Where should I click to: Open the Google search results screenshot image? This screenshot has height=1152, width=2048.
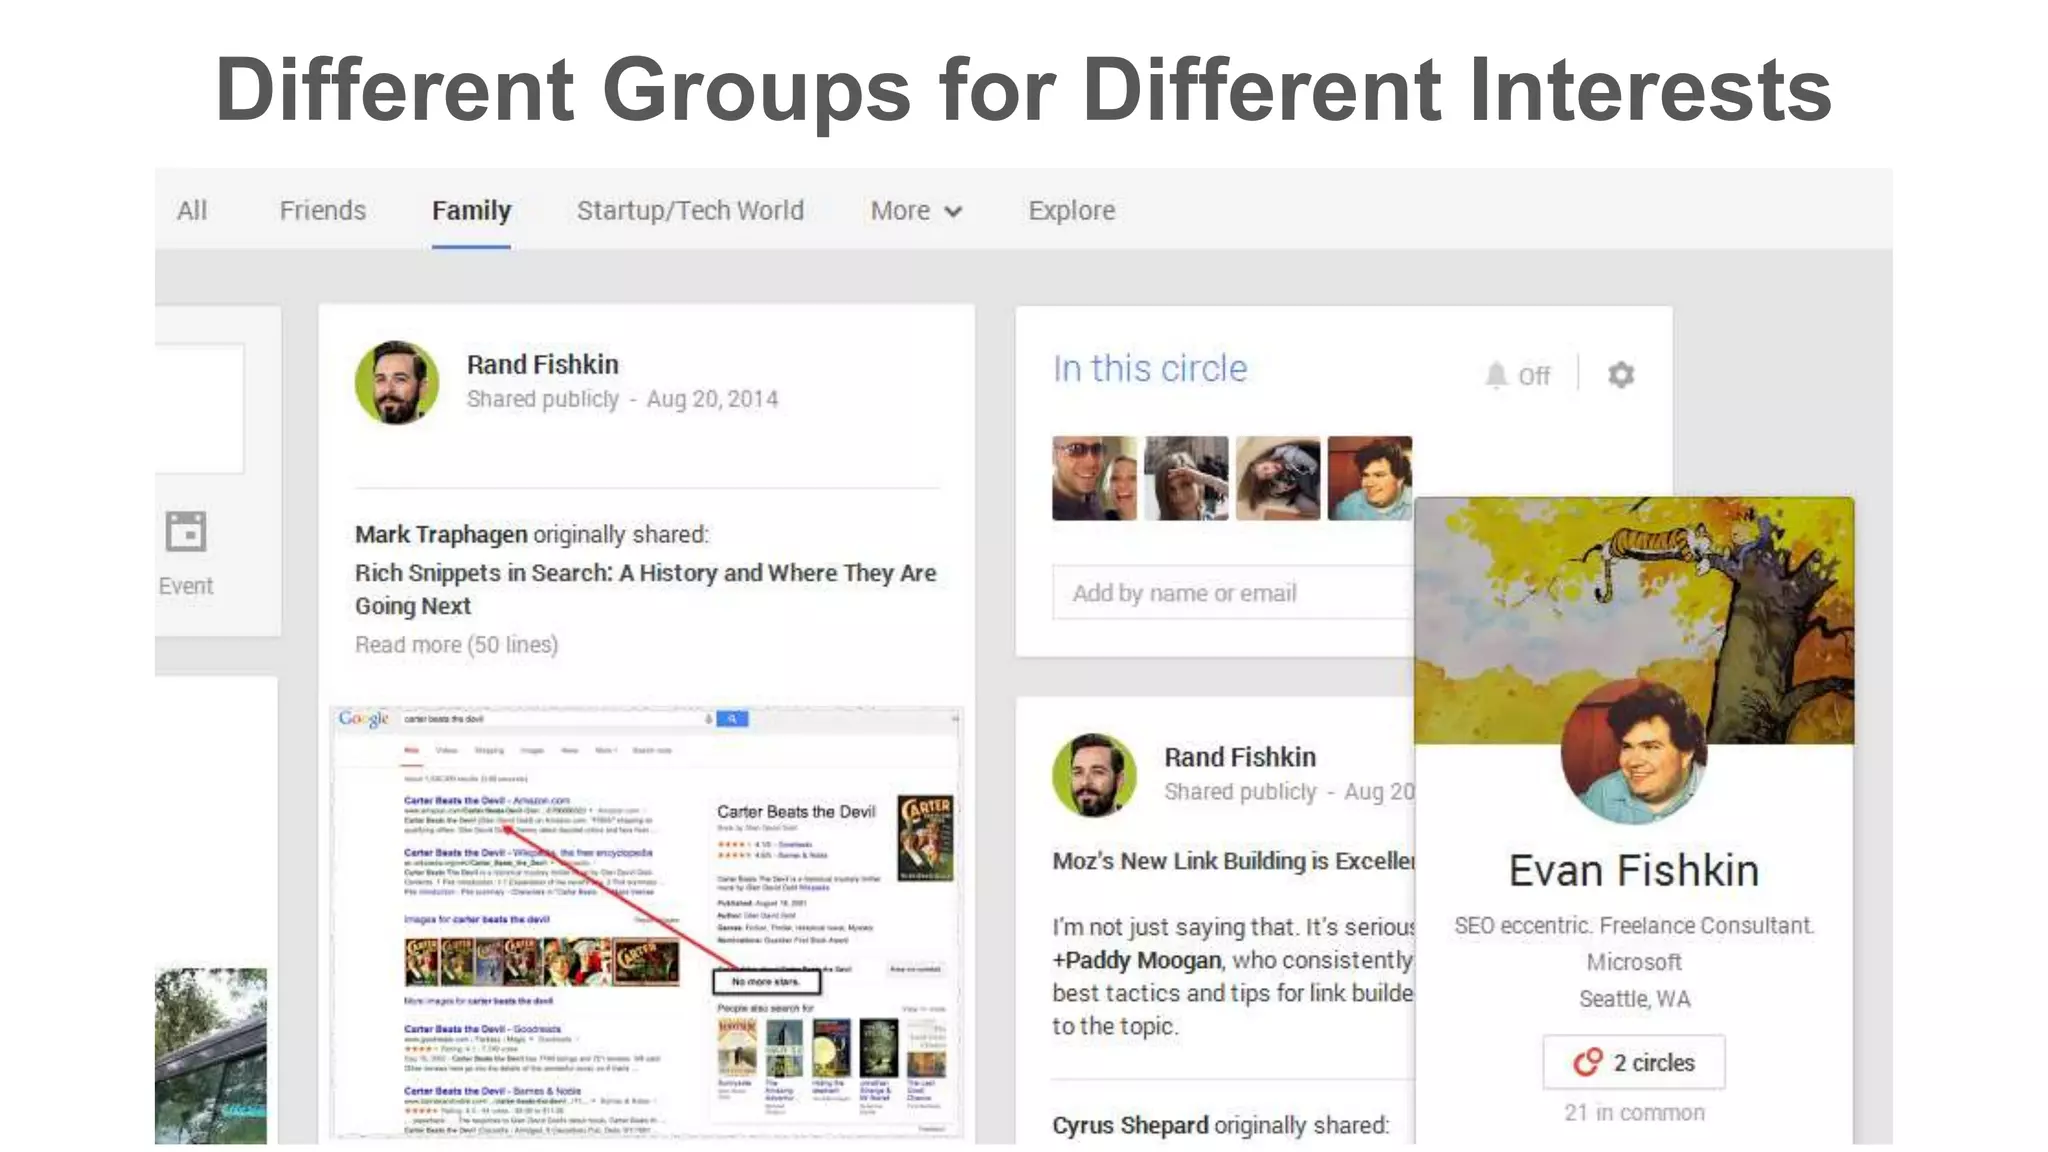646,922
